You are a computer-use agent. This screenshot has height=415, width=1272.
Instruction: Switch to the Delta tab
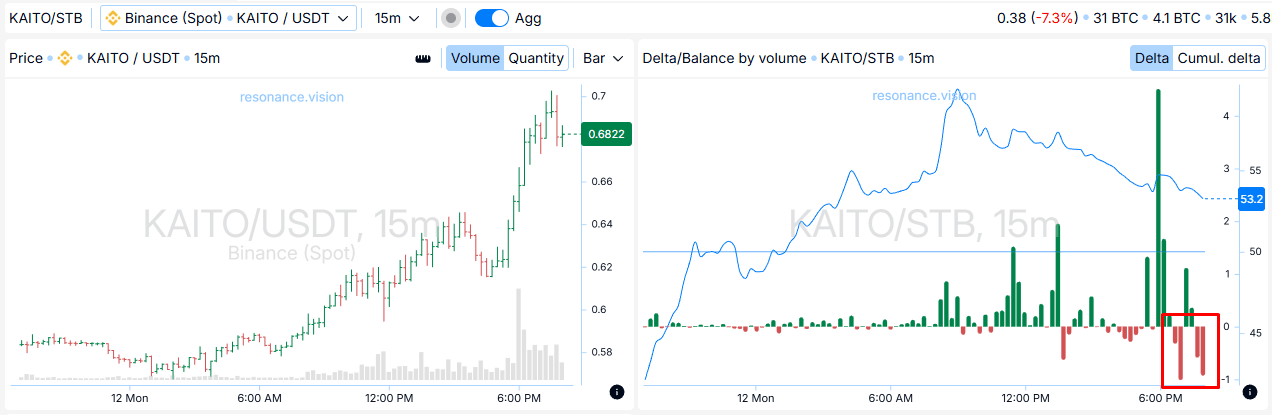click(x=1152, y=58)
